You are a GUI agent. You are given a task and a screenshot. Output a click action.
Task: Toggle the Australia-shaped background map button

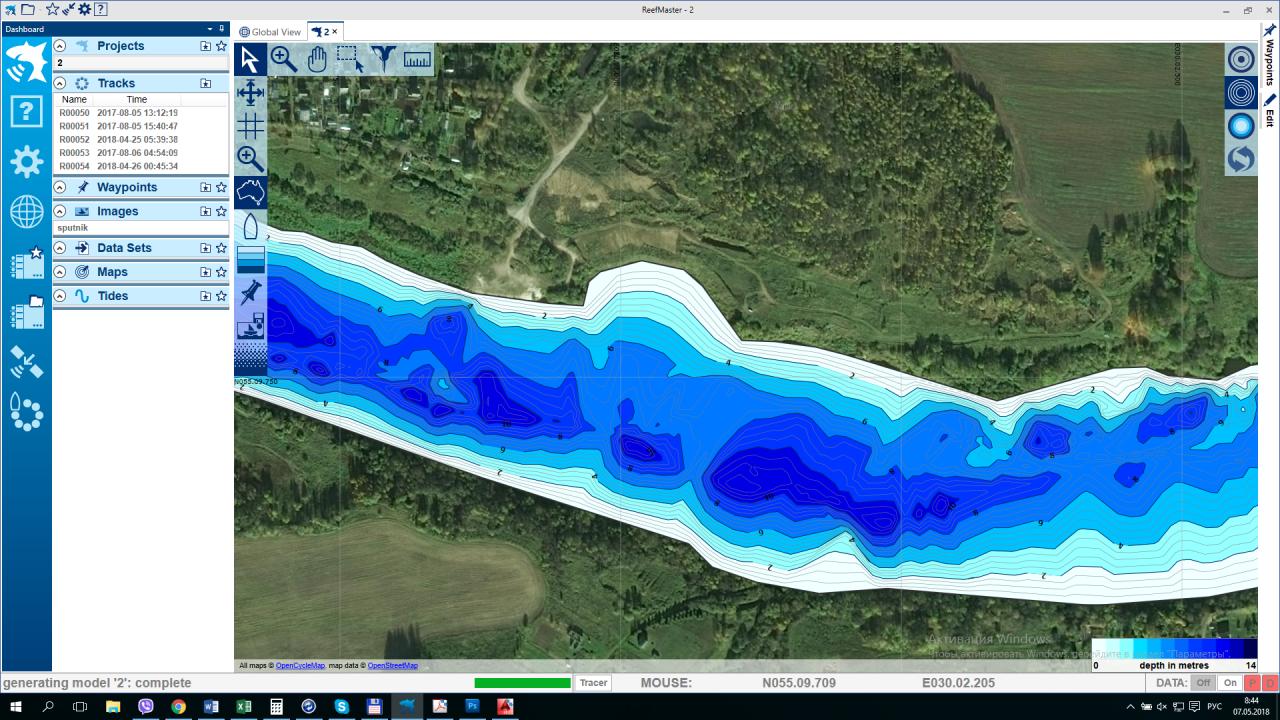click(250, 192)
